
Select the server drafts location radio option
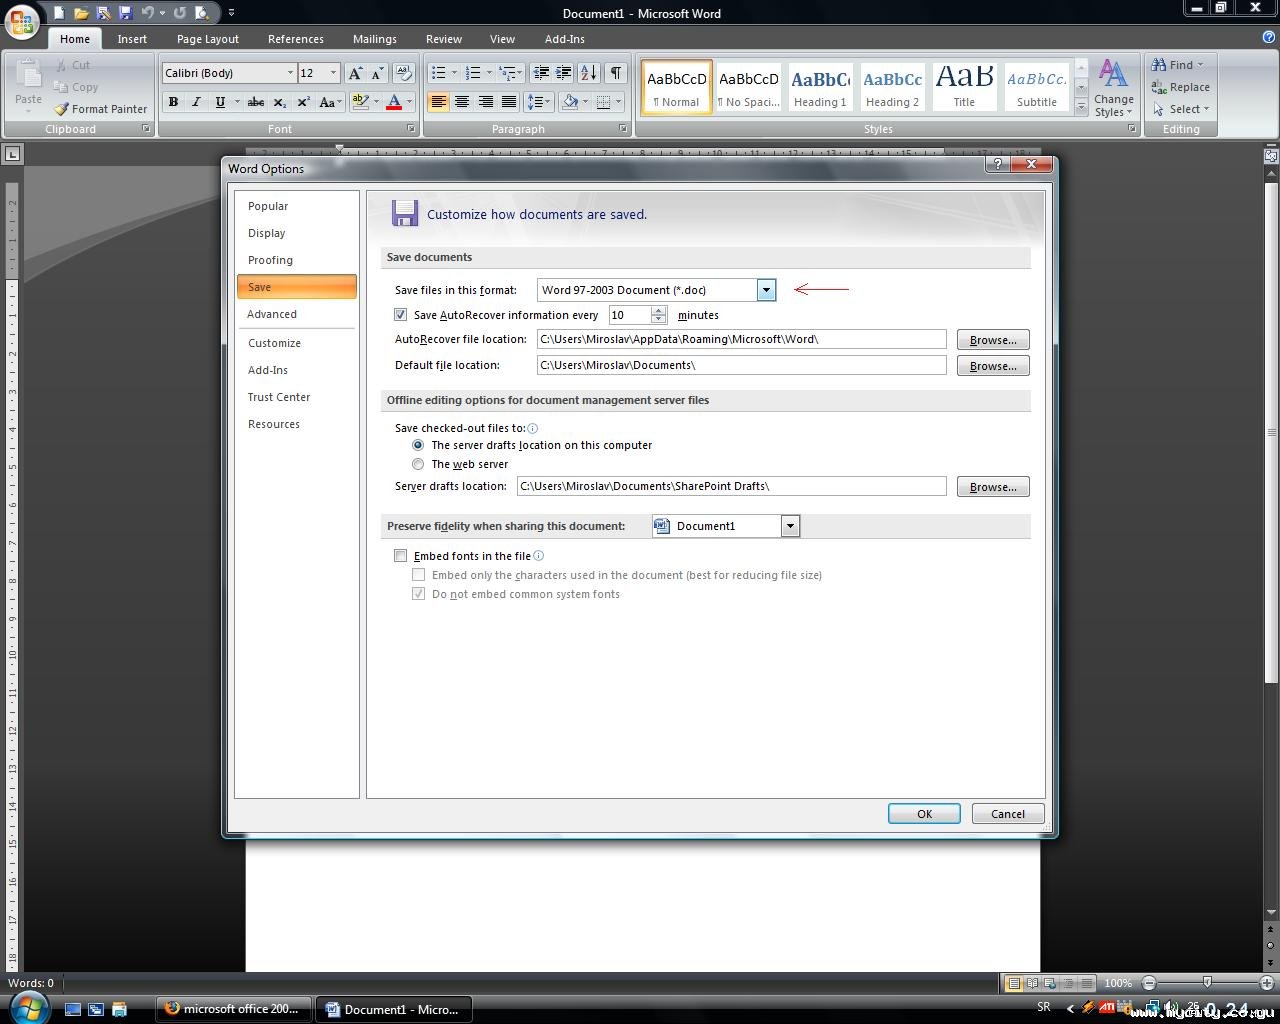coord(418,445)
